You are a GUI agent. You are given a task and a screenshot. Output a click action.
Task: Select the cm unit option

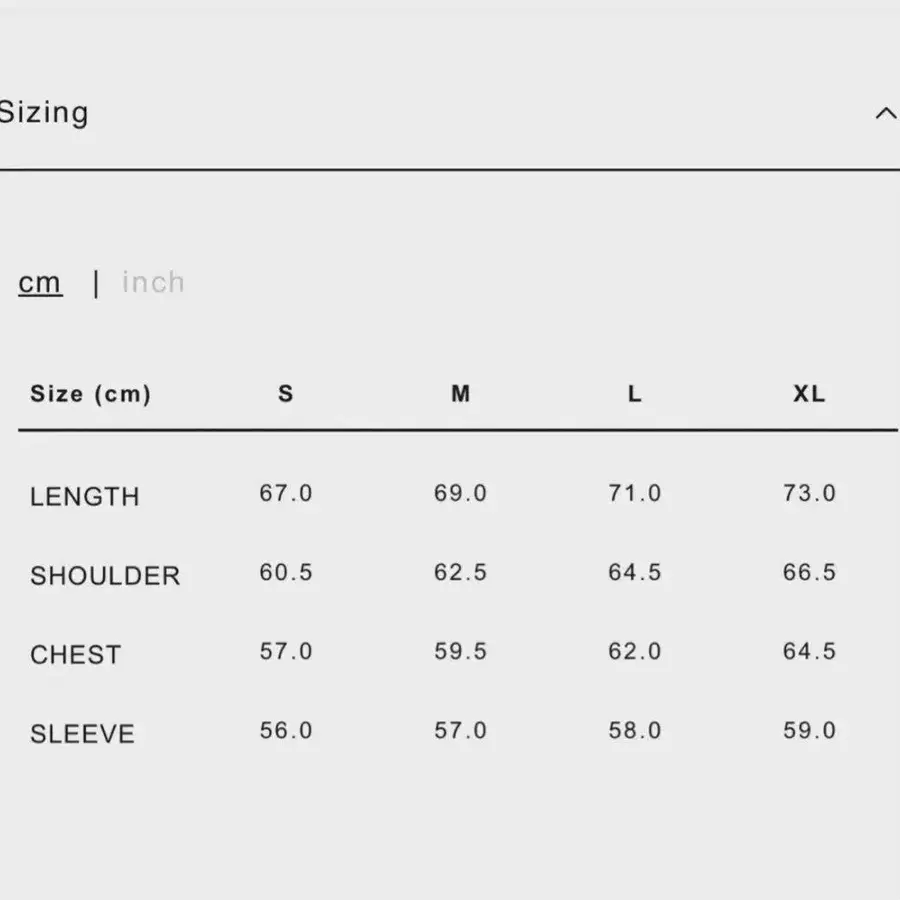(x=40, y=283)
